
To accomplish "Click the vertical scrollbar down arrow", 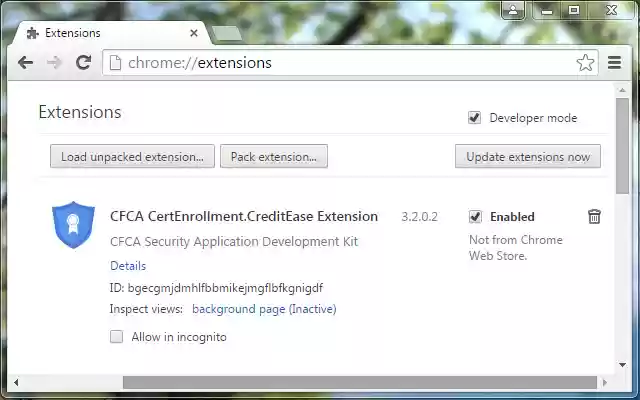I will [x=622, y=364].
